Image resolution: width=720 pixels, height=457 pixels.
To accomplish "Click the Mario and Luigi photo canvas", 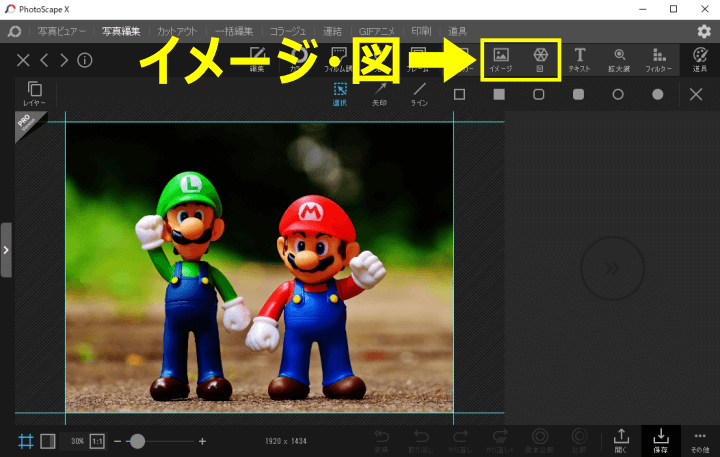I will click(x=259, y=267).
